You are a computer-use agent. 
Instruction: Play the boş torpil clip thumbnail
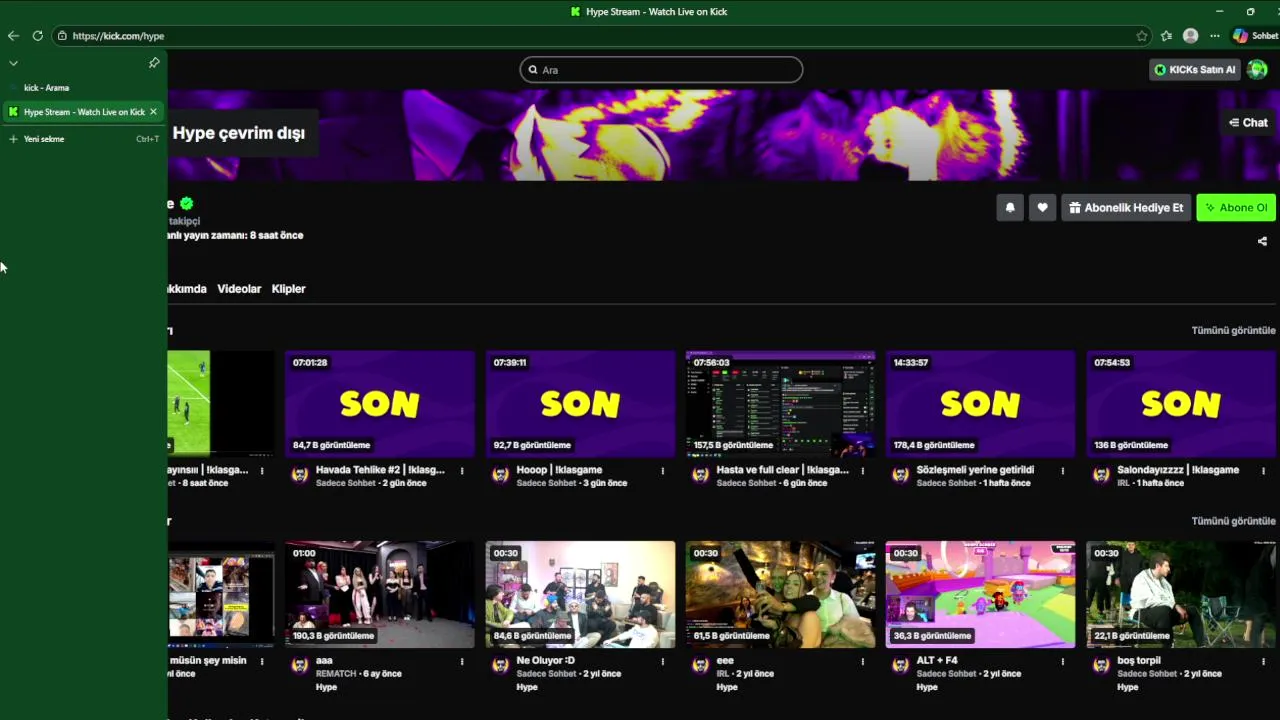click(x=1181, y=595)
